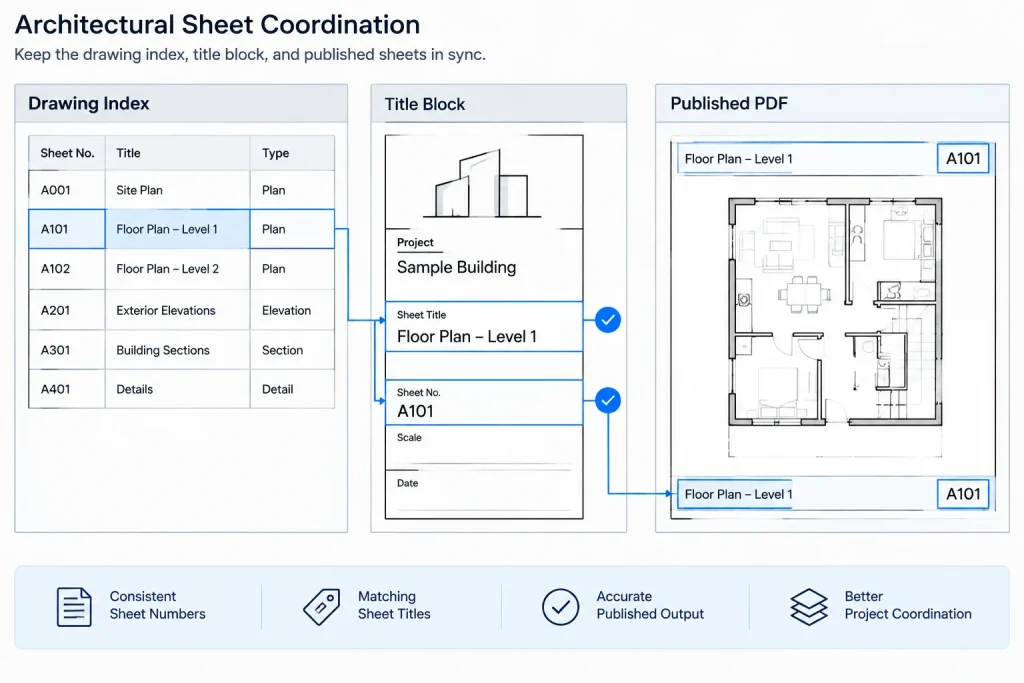Click the Consistent Sheet Numbers document icon
The image size is (1024, 683).
tap(74, 607)
